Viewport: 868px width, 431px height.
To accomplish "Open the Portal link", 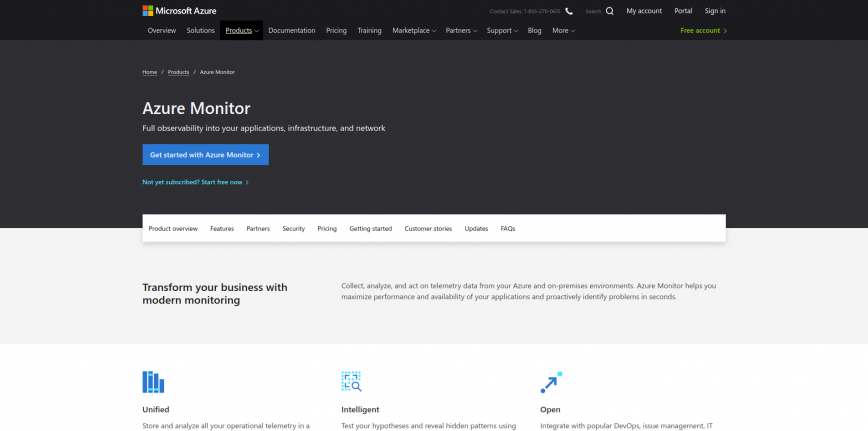I will [683, 11].
